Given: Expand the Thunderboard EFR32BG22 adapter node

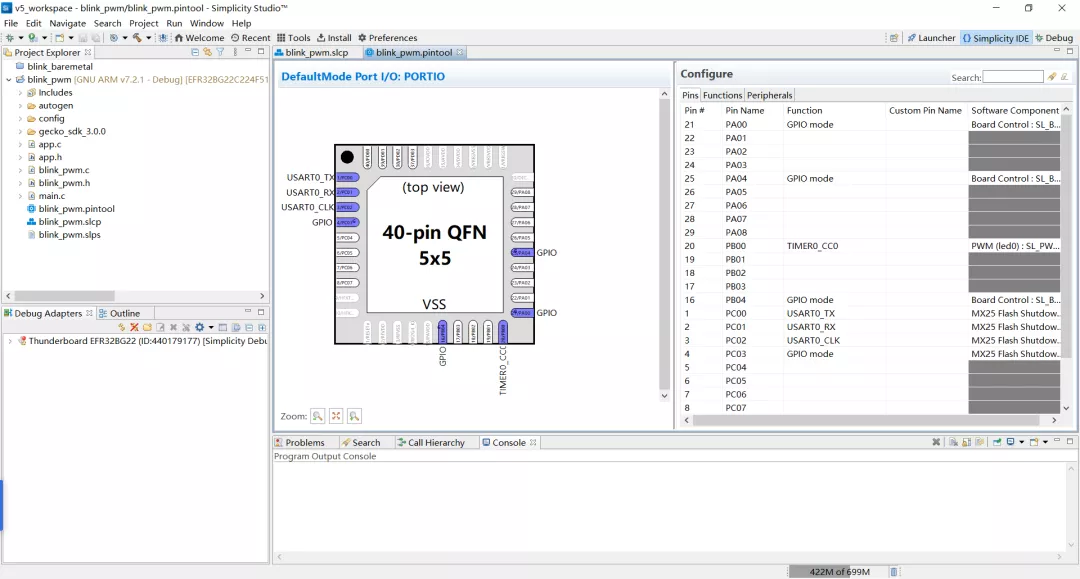Looking at the screenshot, I should tap(10, 341).
